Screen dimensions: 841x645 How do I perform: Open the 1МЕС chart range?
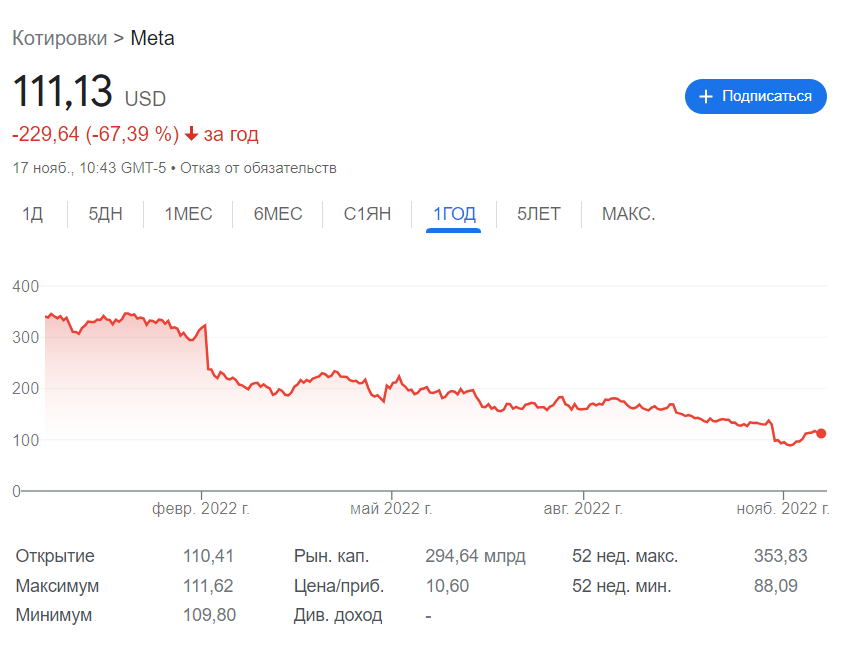click(188, 214)
